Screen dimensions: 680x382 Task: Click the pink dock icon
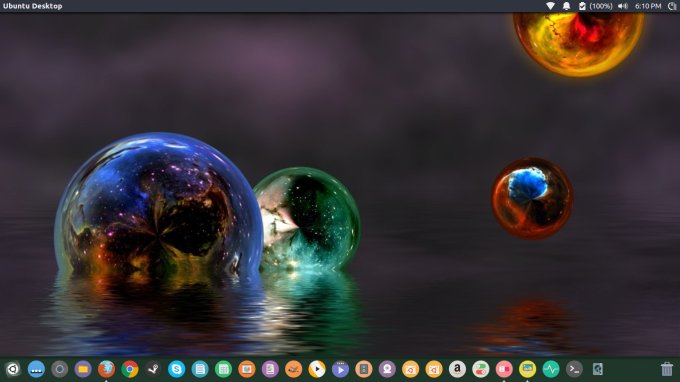click(504, 369)
